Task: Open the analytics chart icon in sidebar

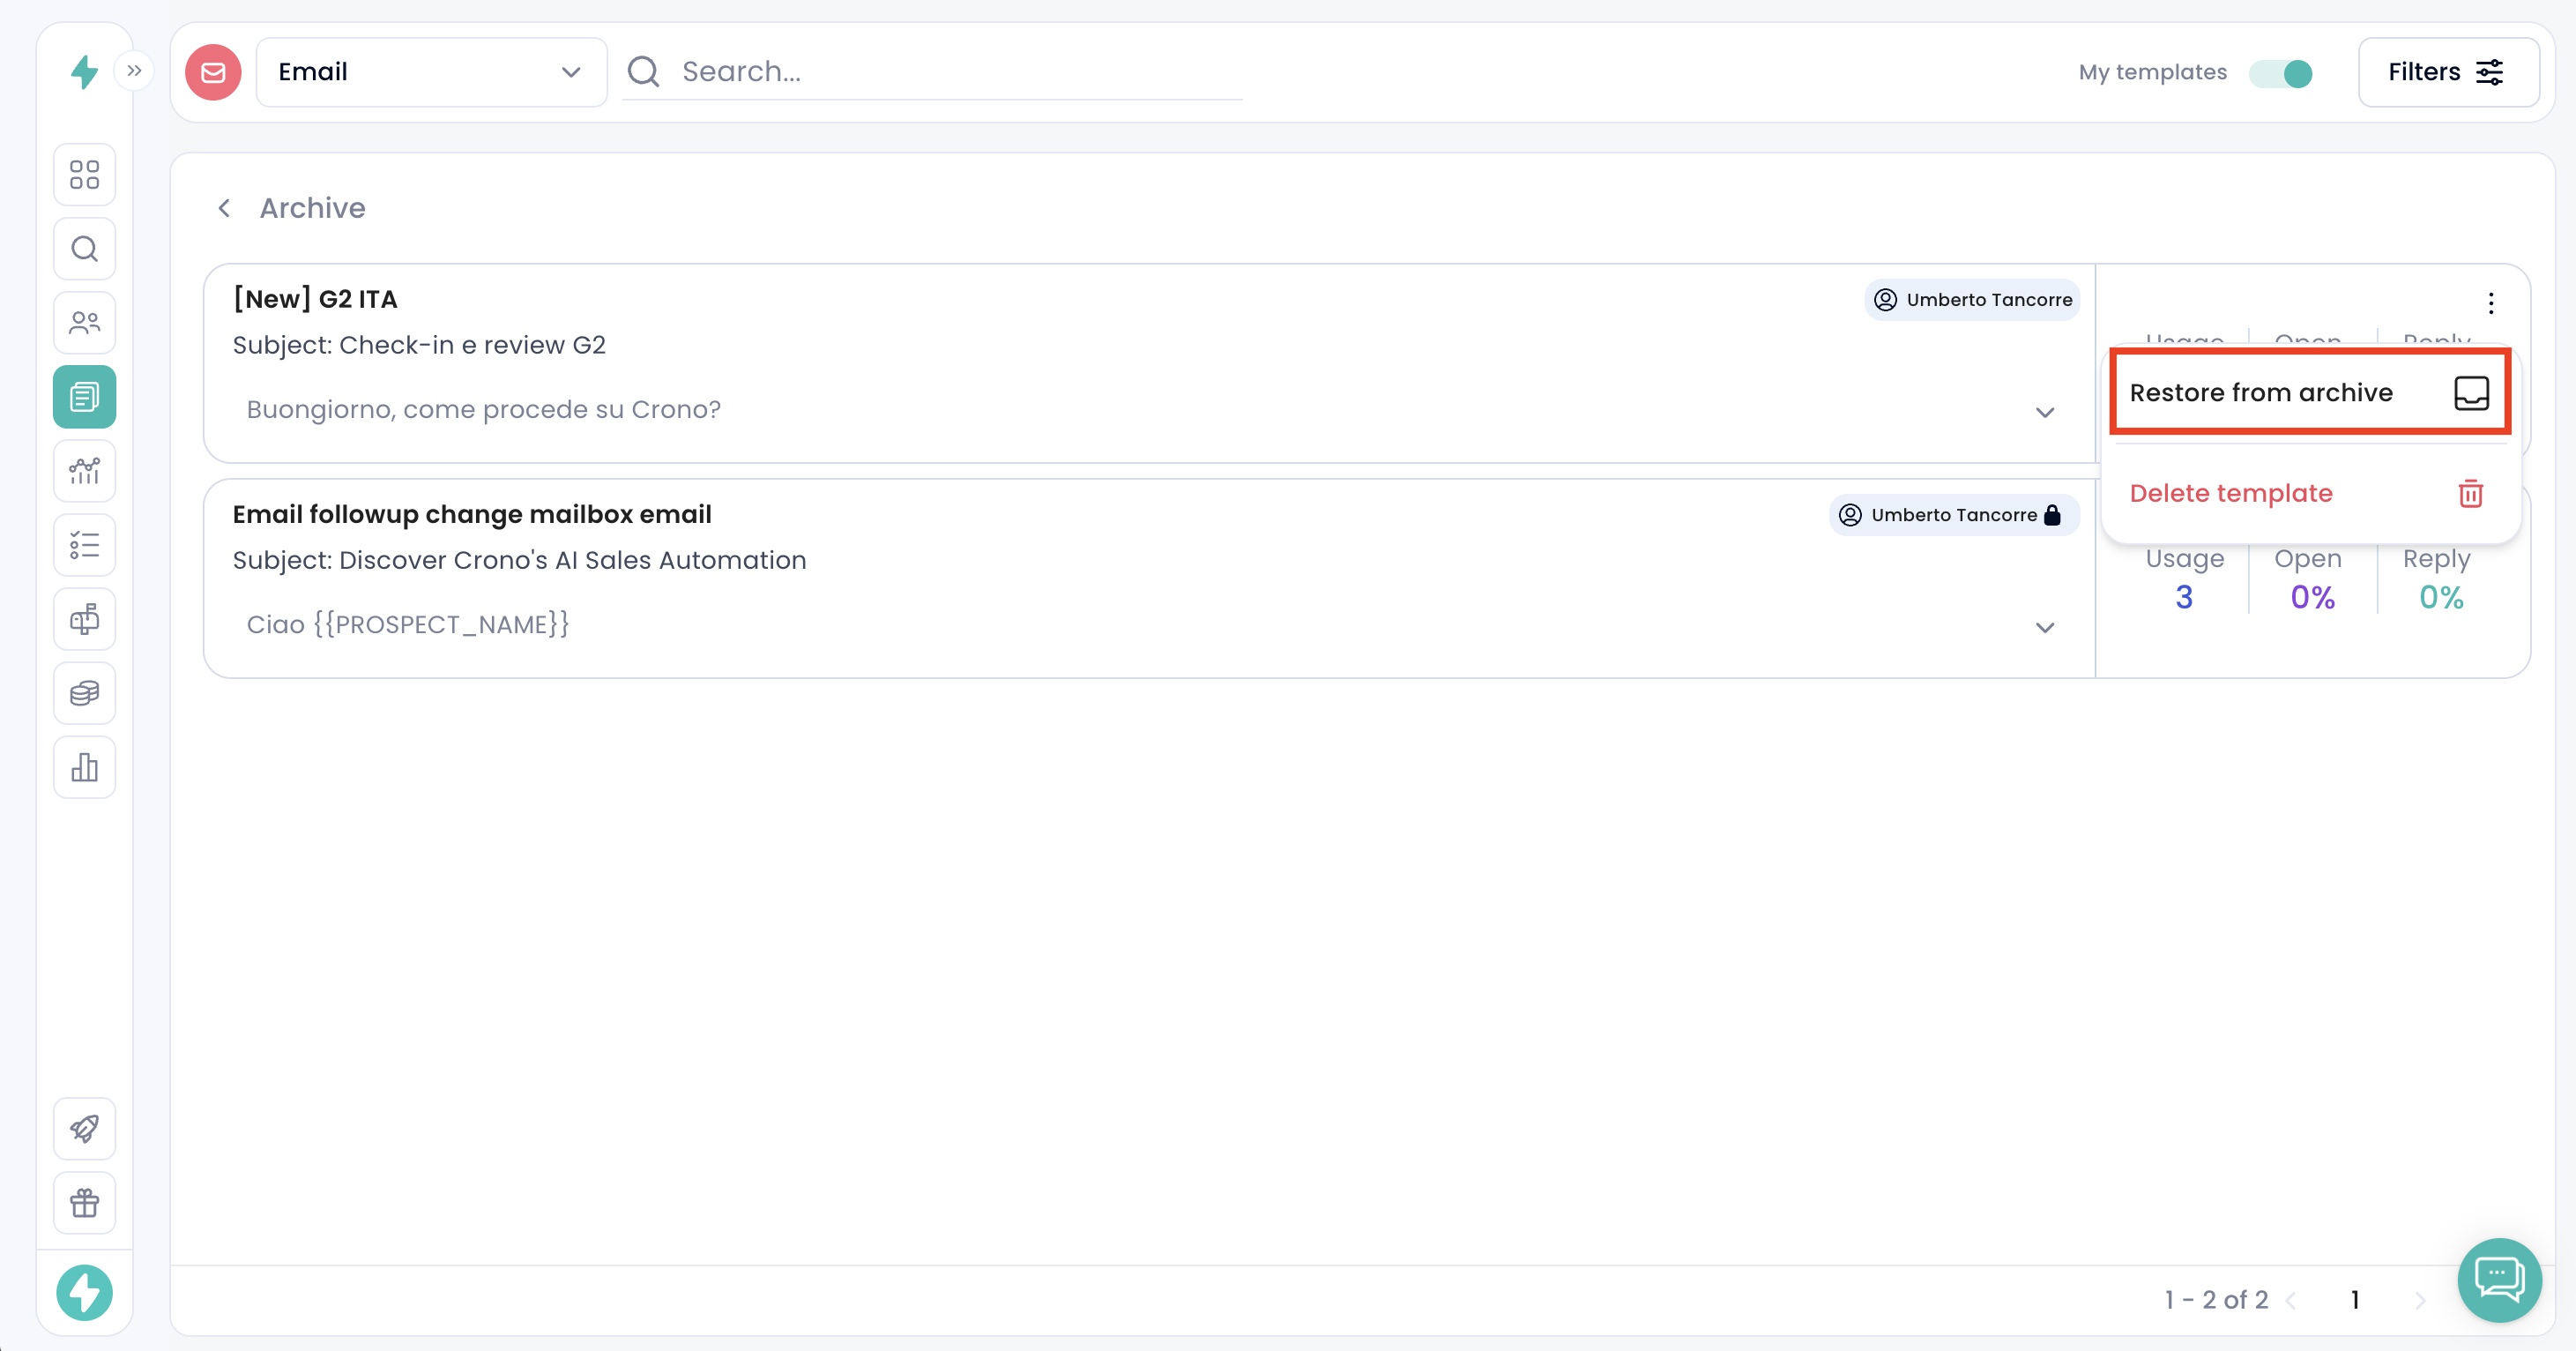Action: pos(85,471)
